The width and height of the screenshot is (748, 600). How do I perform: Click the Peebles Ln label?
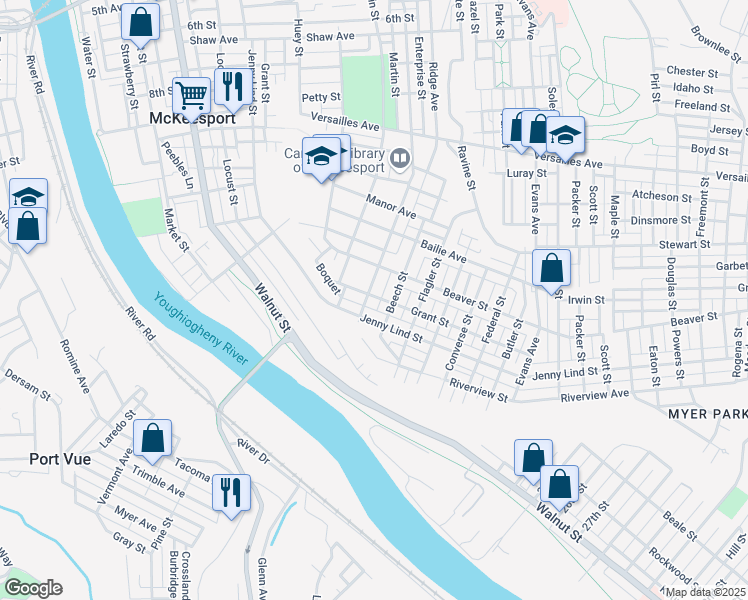(x=177, y=165)
